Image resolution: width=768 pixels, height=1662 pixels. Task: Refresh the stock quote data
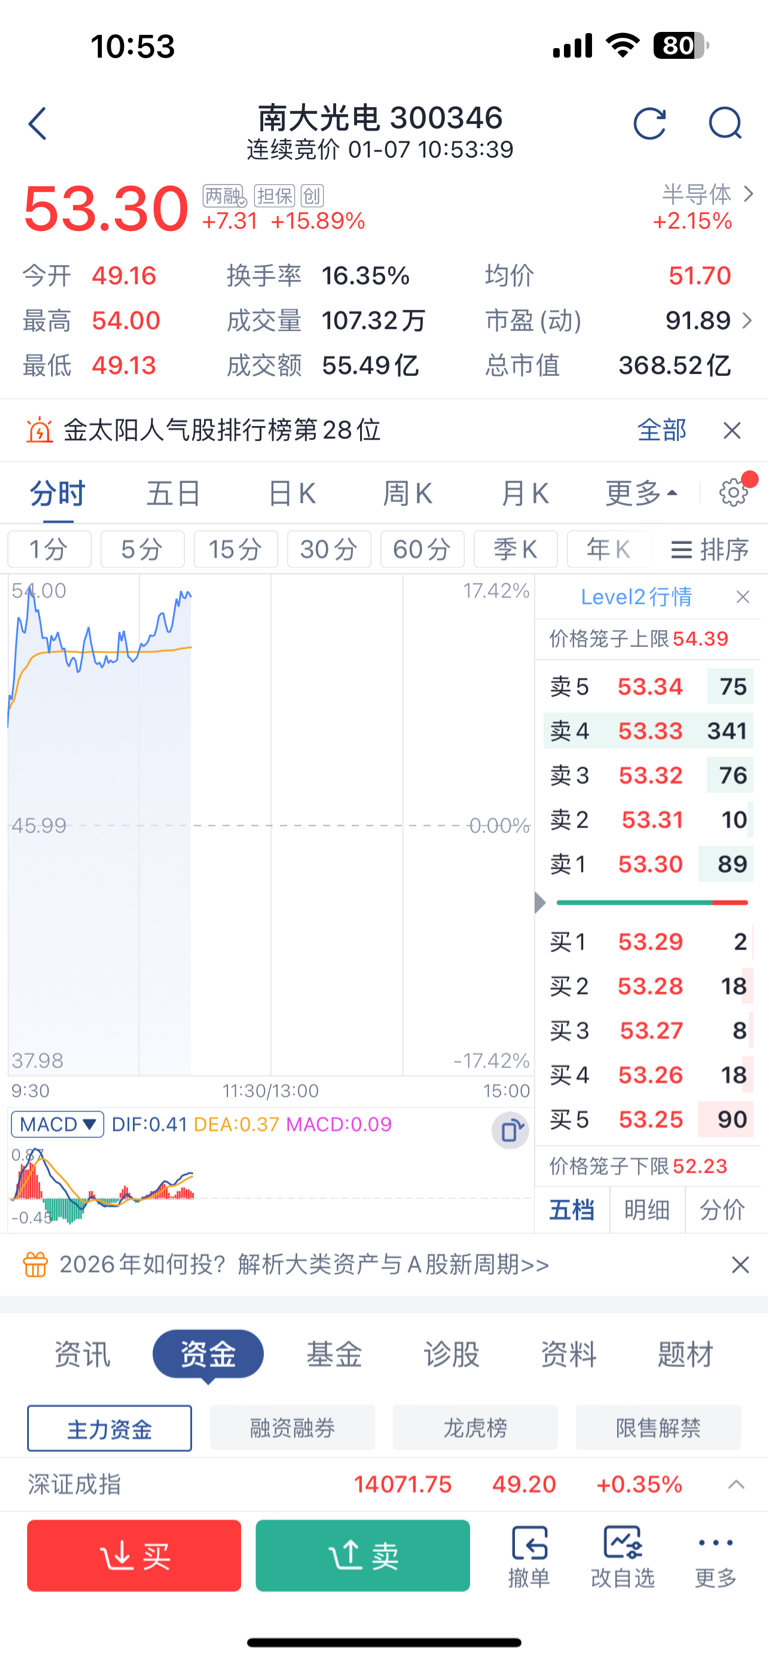tap(650, 124)
